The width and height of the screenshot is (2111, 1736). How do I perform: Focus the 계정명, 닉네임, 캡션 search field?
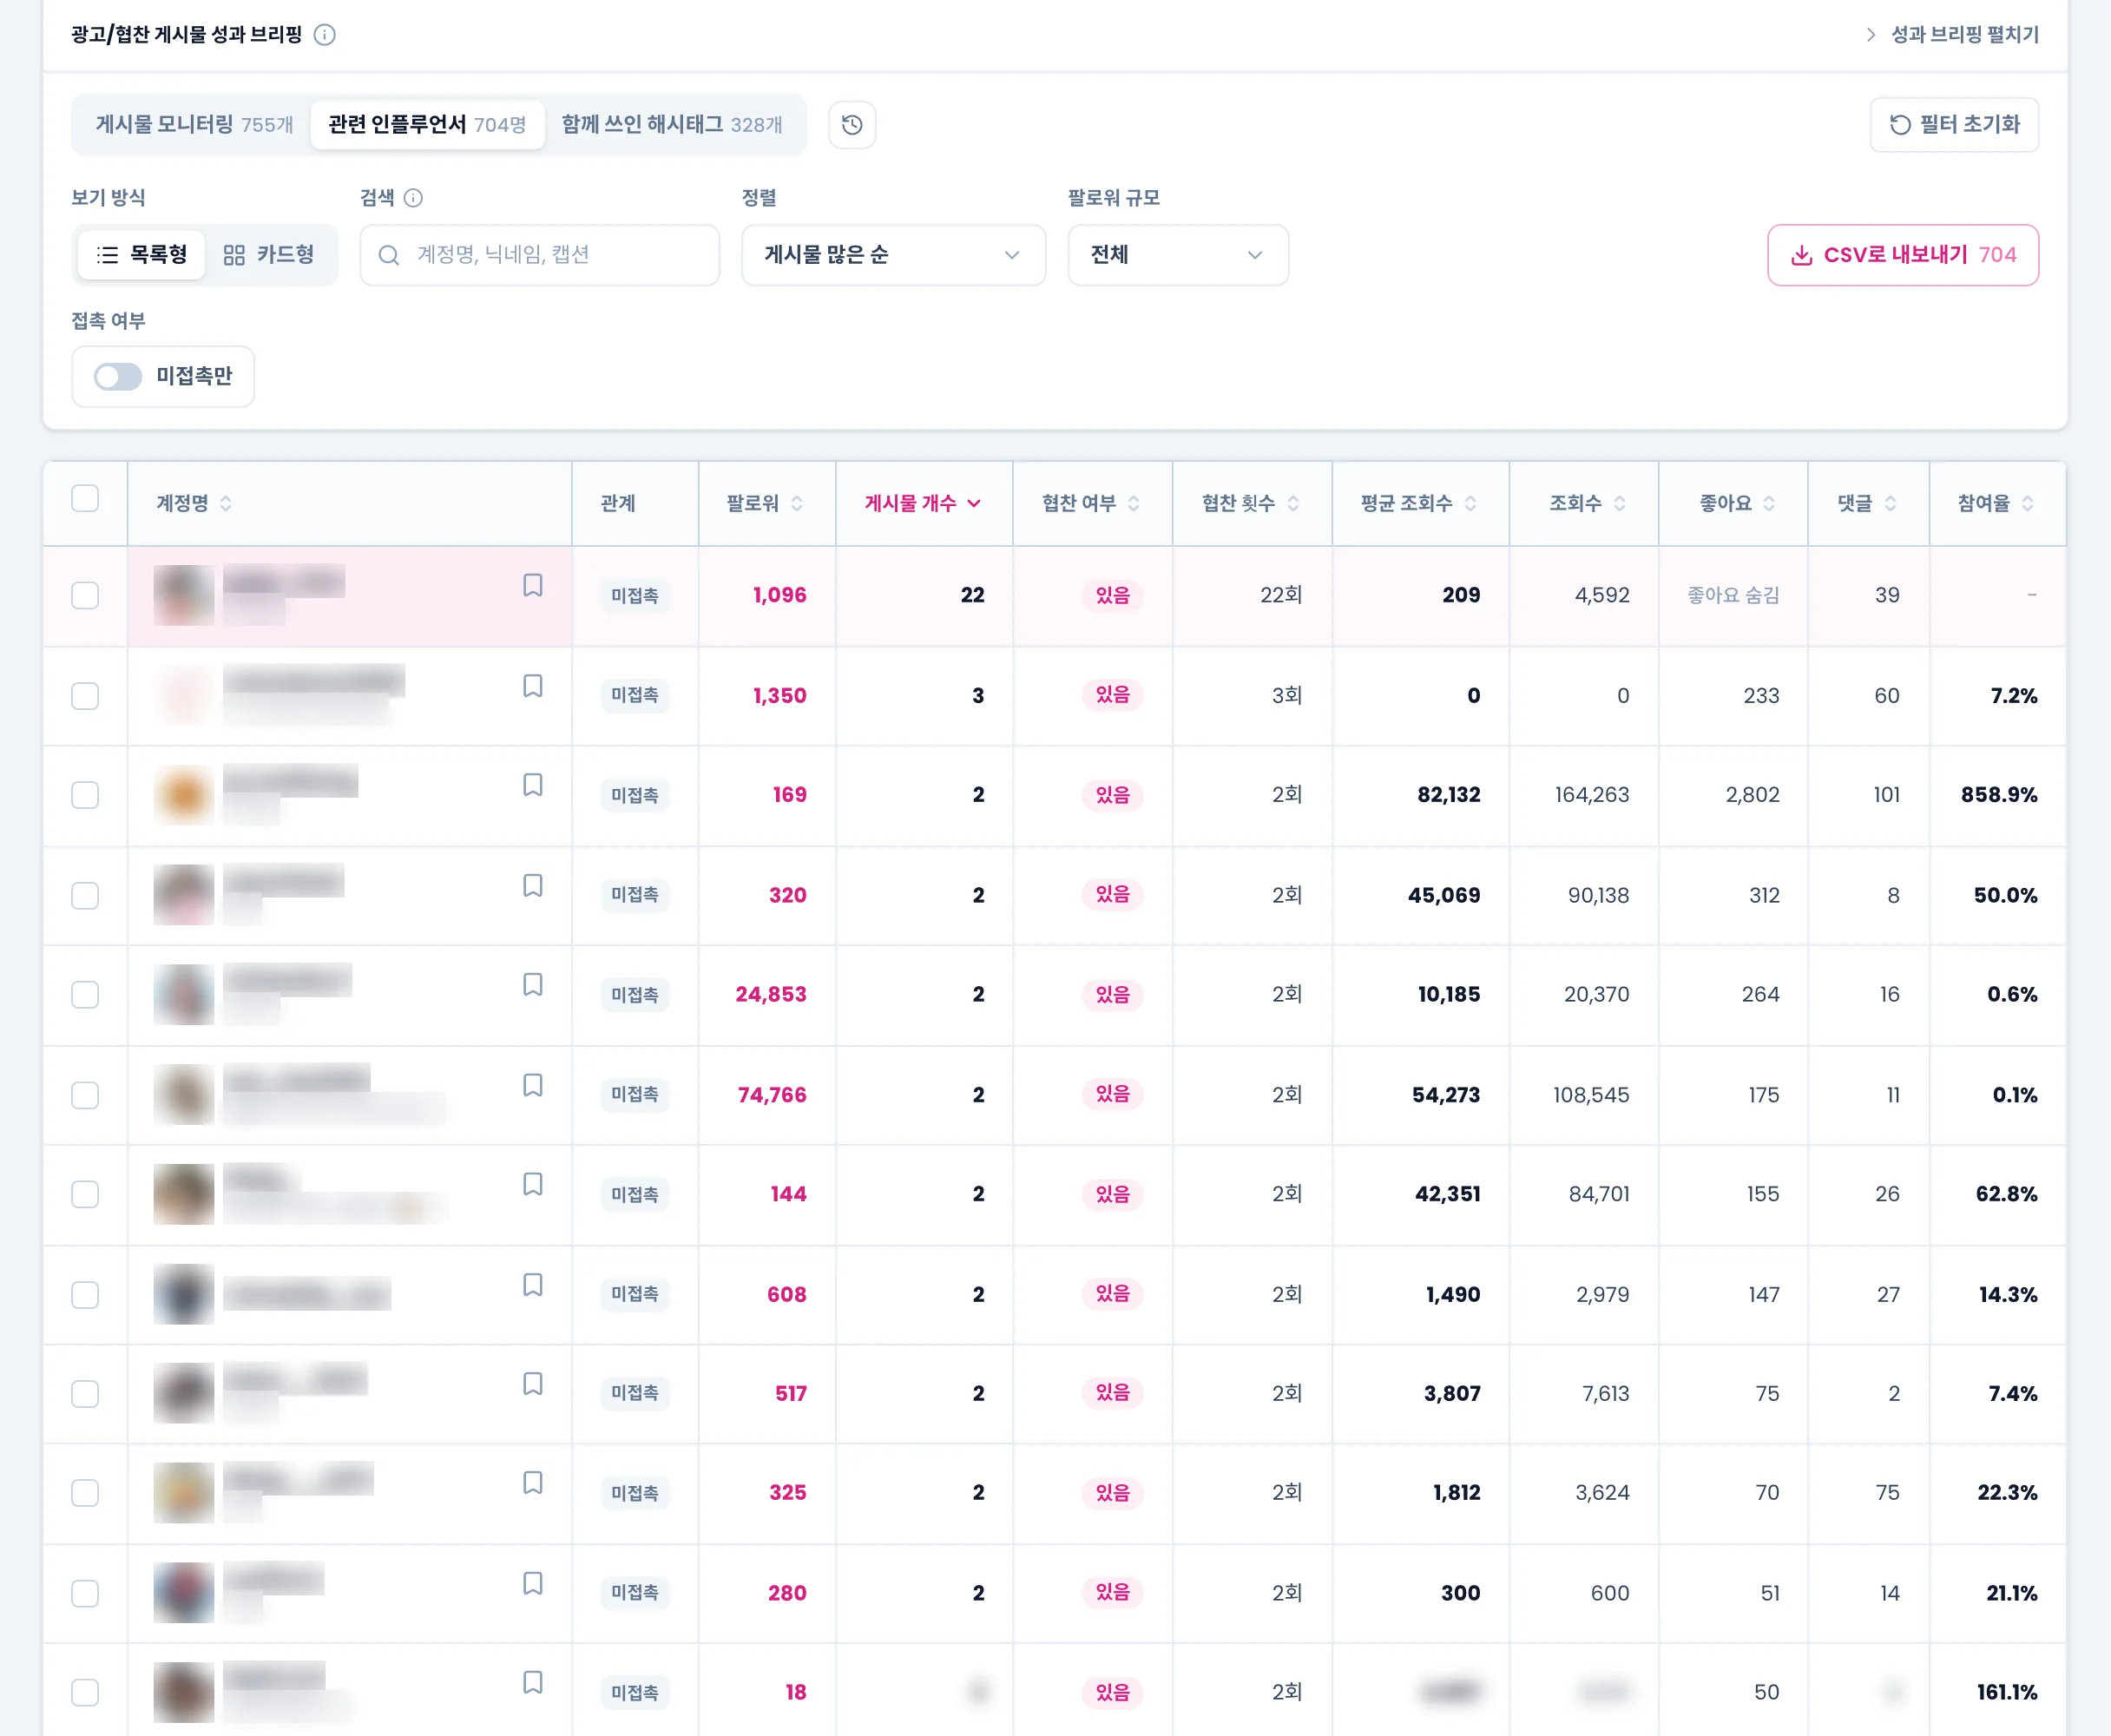coord(540,255)
